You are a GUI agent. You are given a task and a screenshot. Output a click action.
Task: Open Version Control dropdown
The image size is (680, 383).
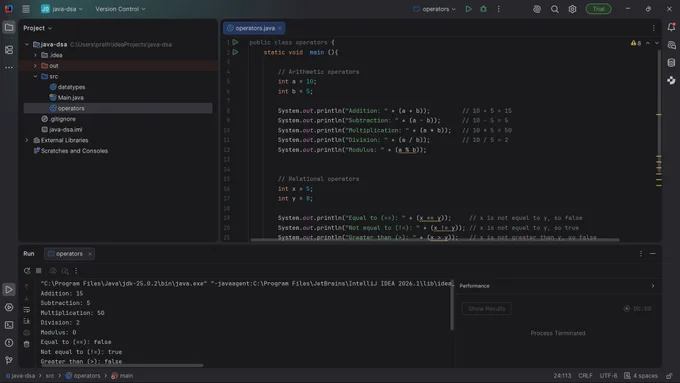[x=120, y=9]
